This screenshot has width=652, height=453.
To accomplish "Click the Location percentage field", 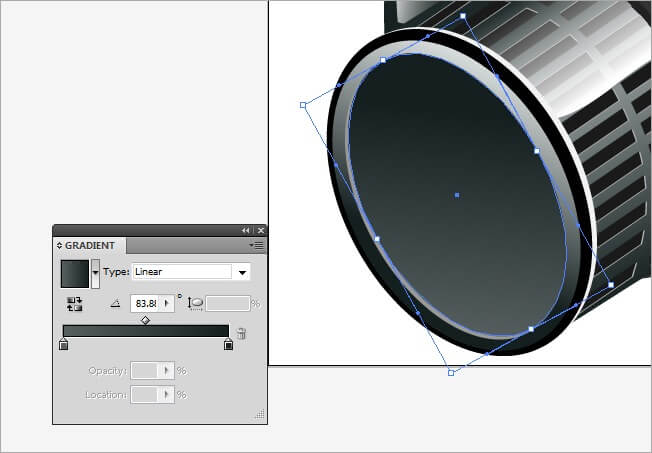I will click(x=145, y=394).
